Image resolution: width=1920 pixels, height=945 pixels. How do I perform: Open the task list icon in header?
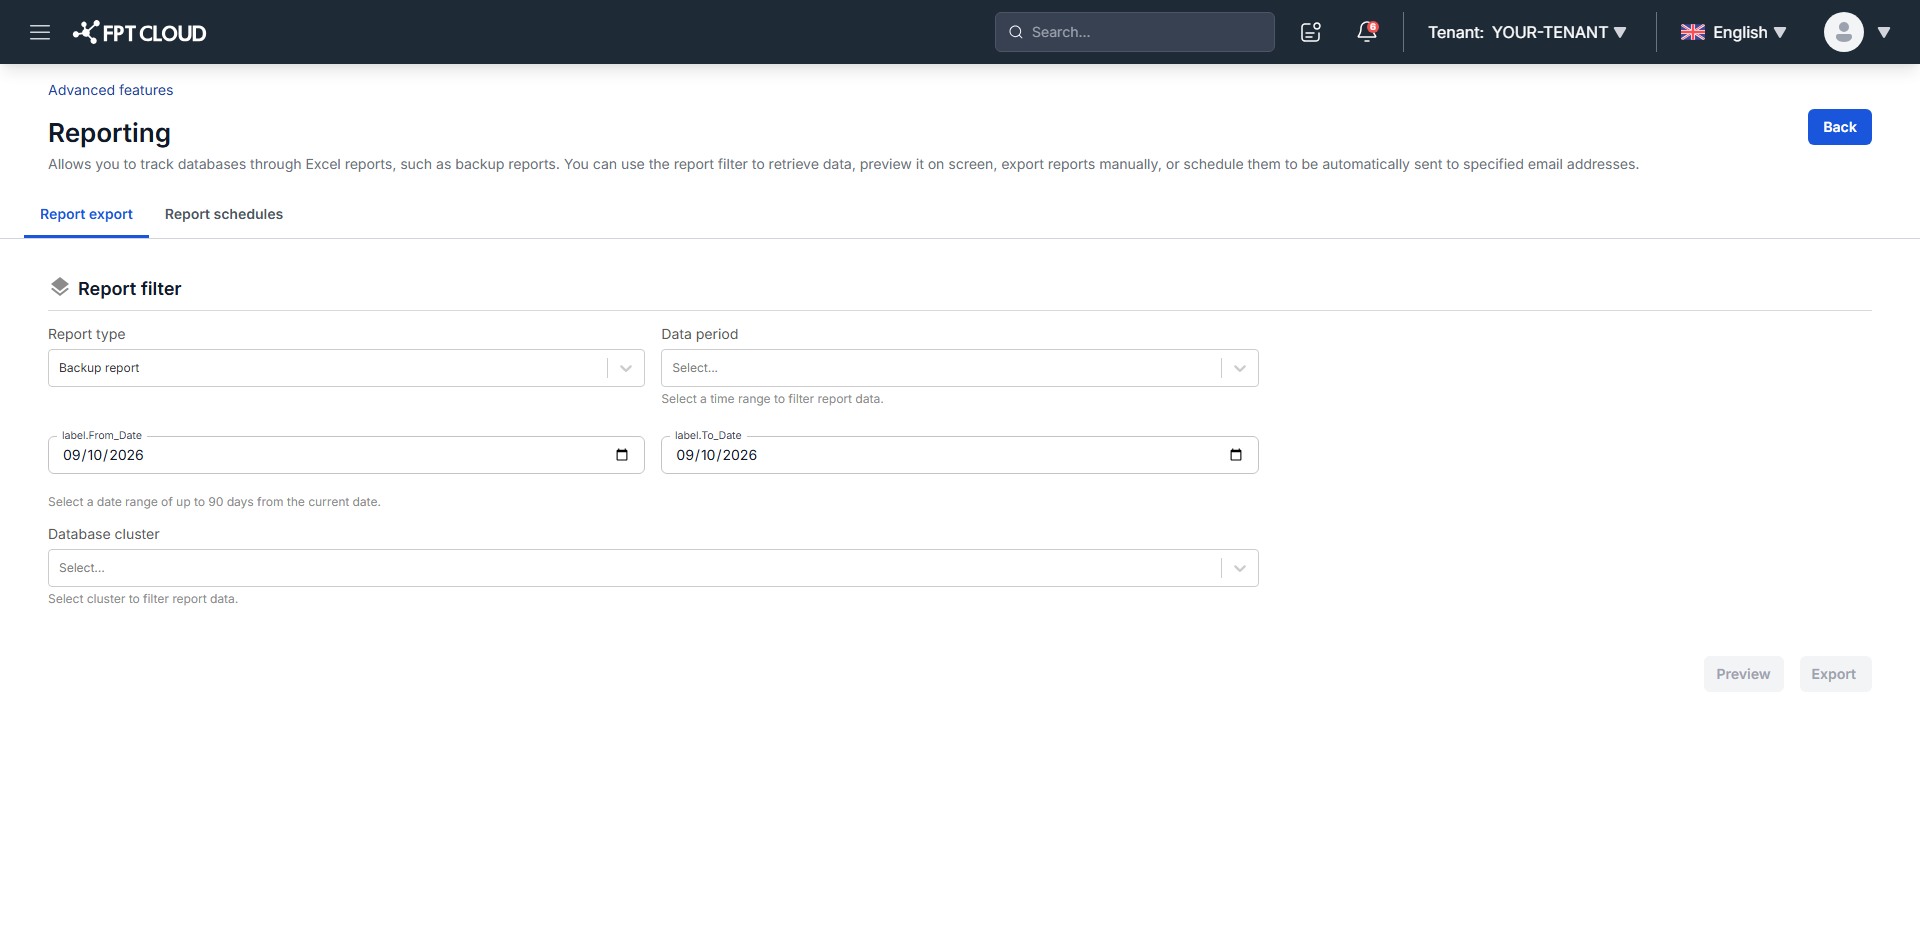[x=1311, y=32]
